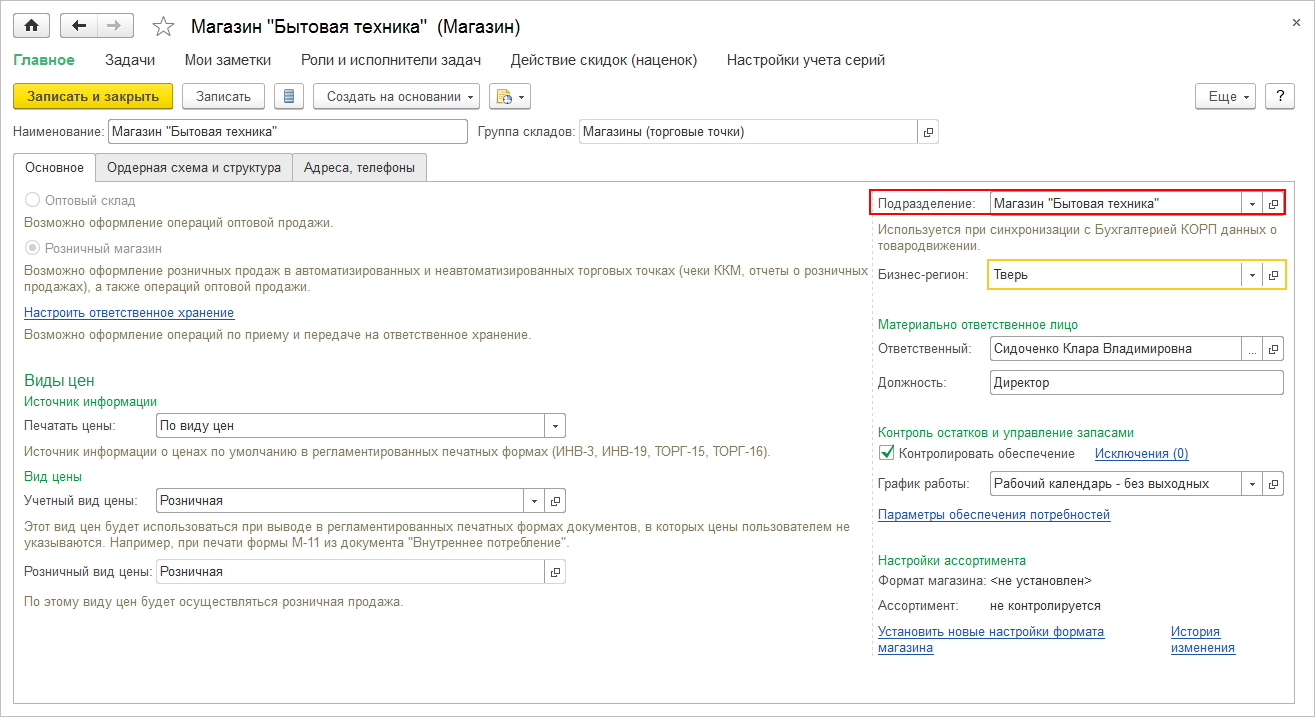Focus the Должность field with Директор

tap(1136, 383)
